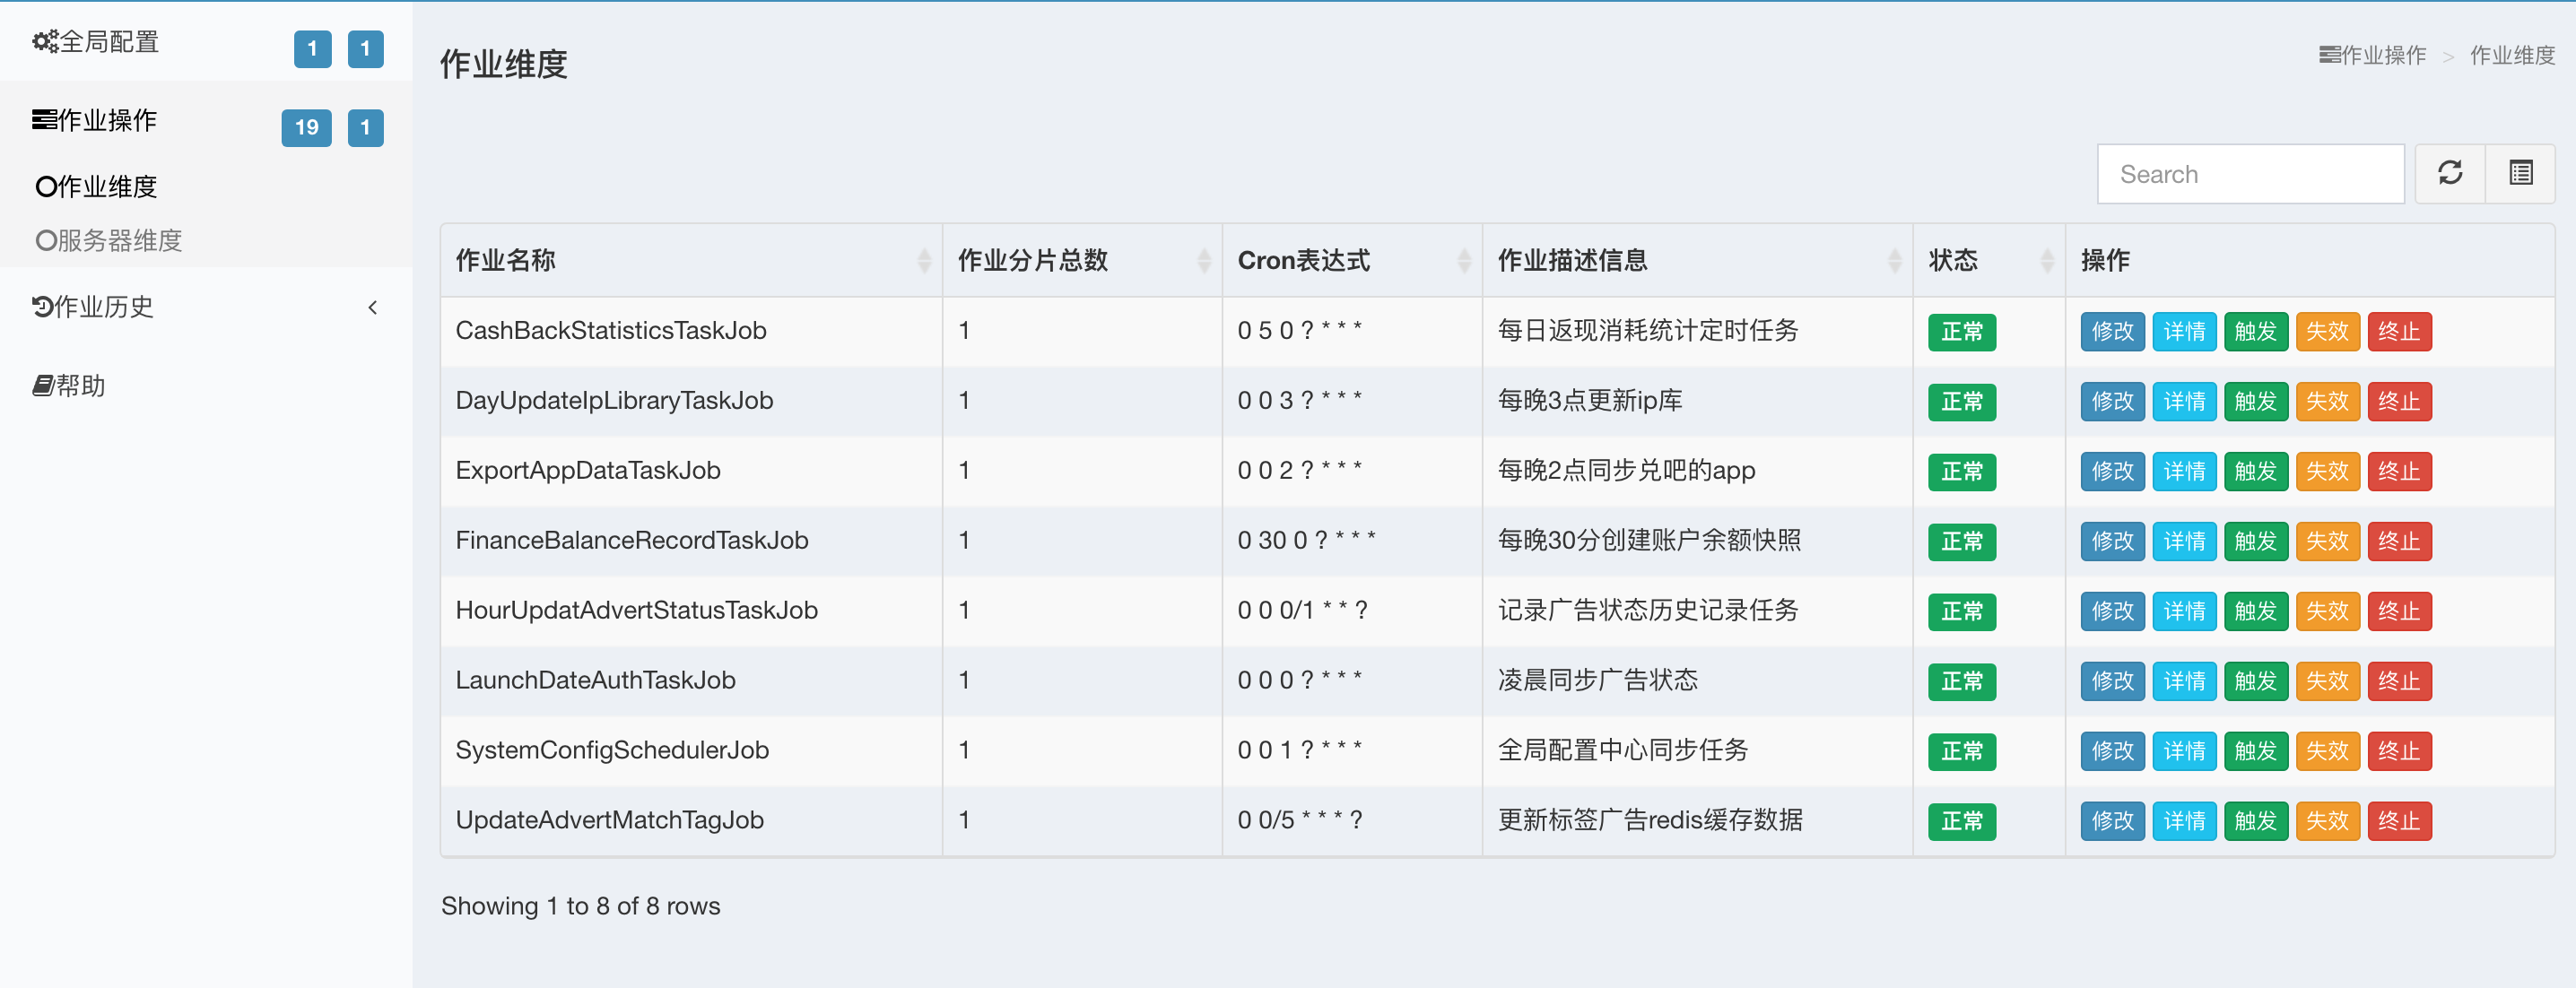Click the history icon beside 作业历史

[43, 306]
